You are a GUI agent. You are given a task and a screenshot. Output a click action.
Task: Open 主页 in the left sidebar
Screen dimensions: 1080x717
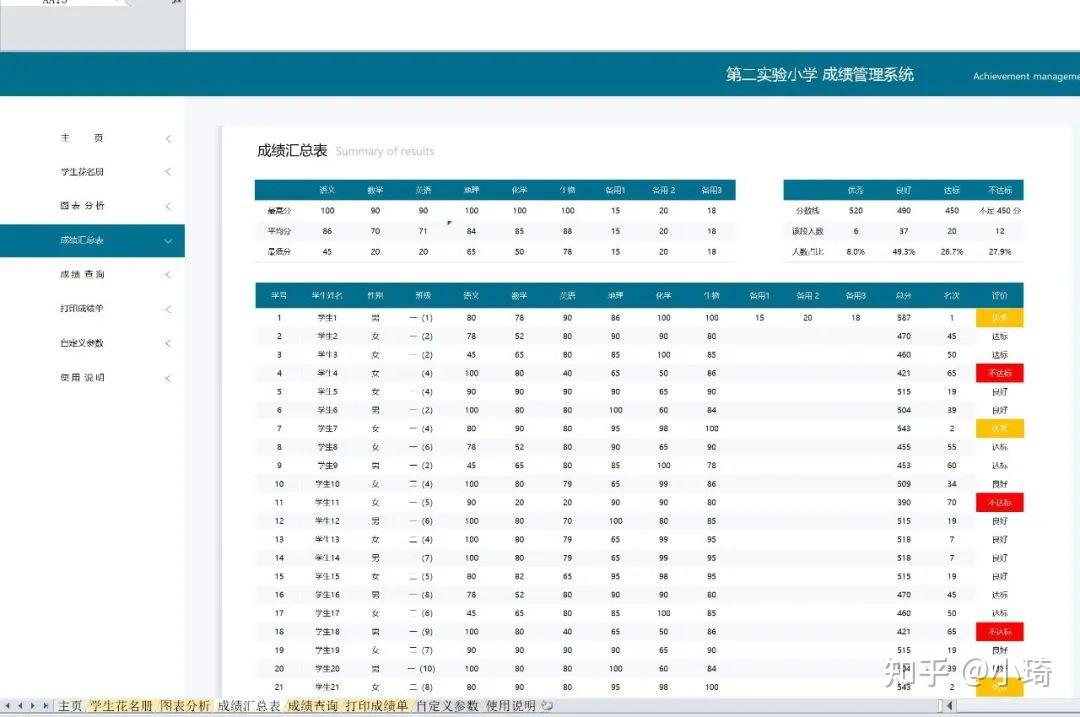coord(82,138)
